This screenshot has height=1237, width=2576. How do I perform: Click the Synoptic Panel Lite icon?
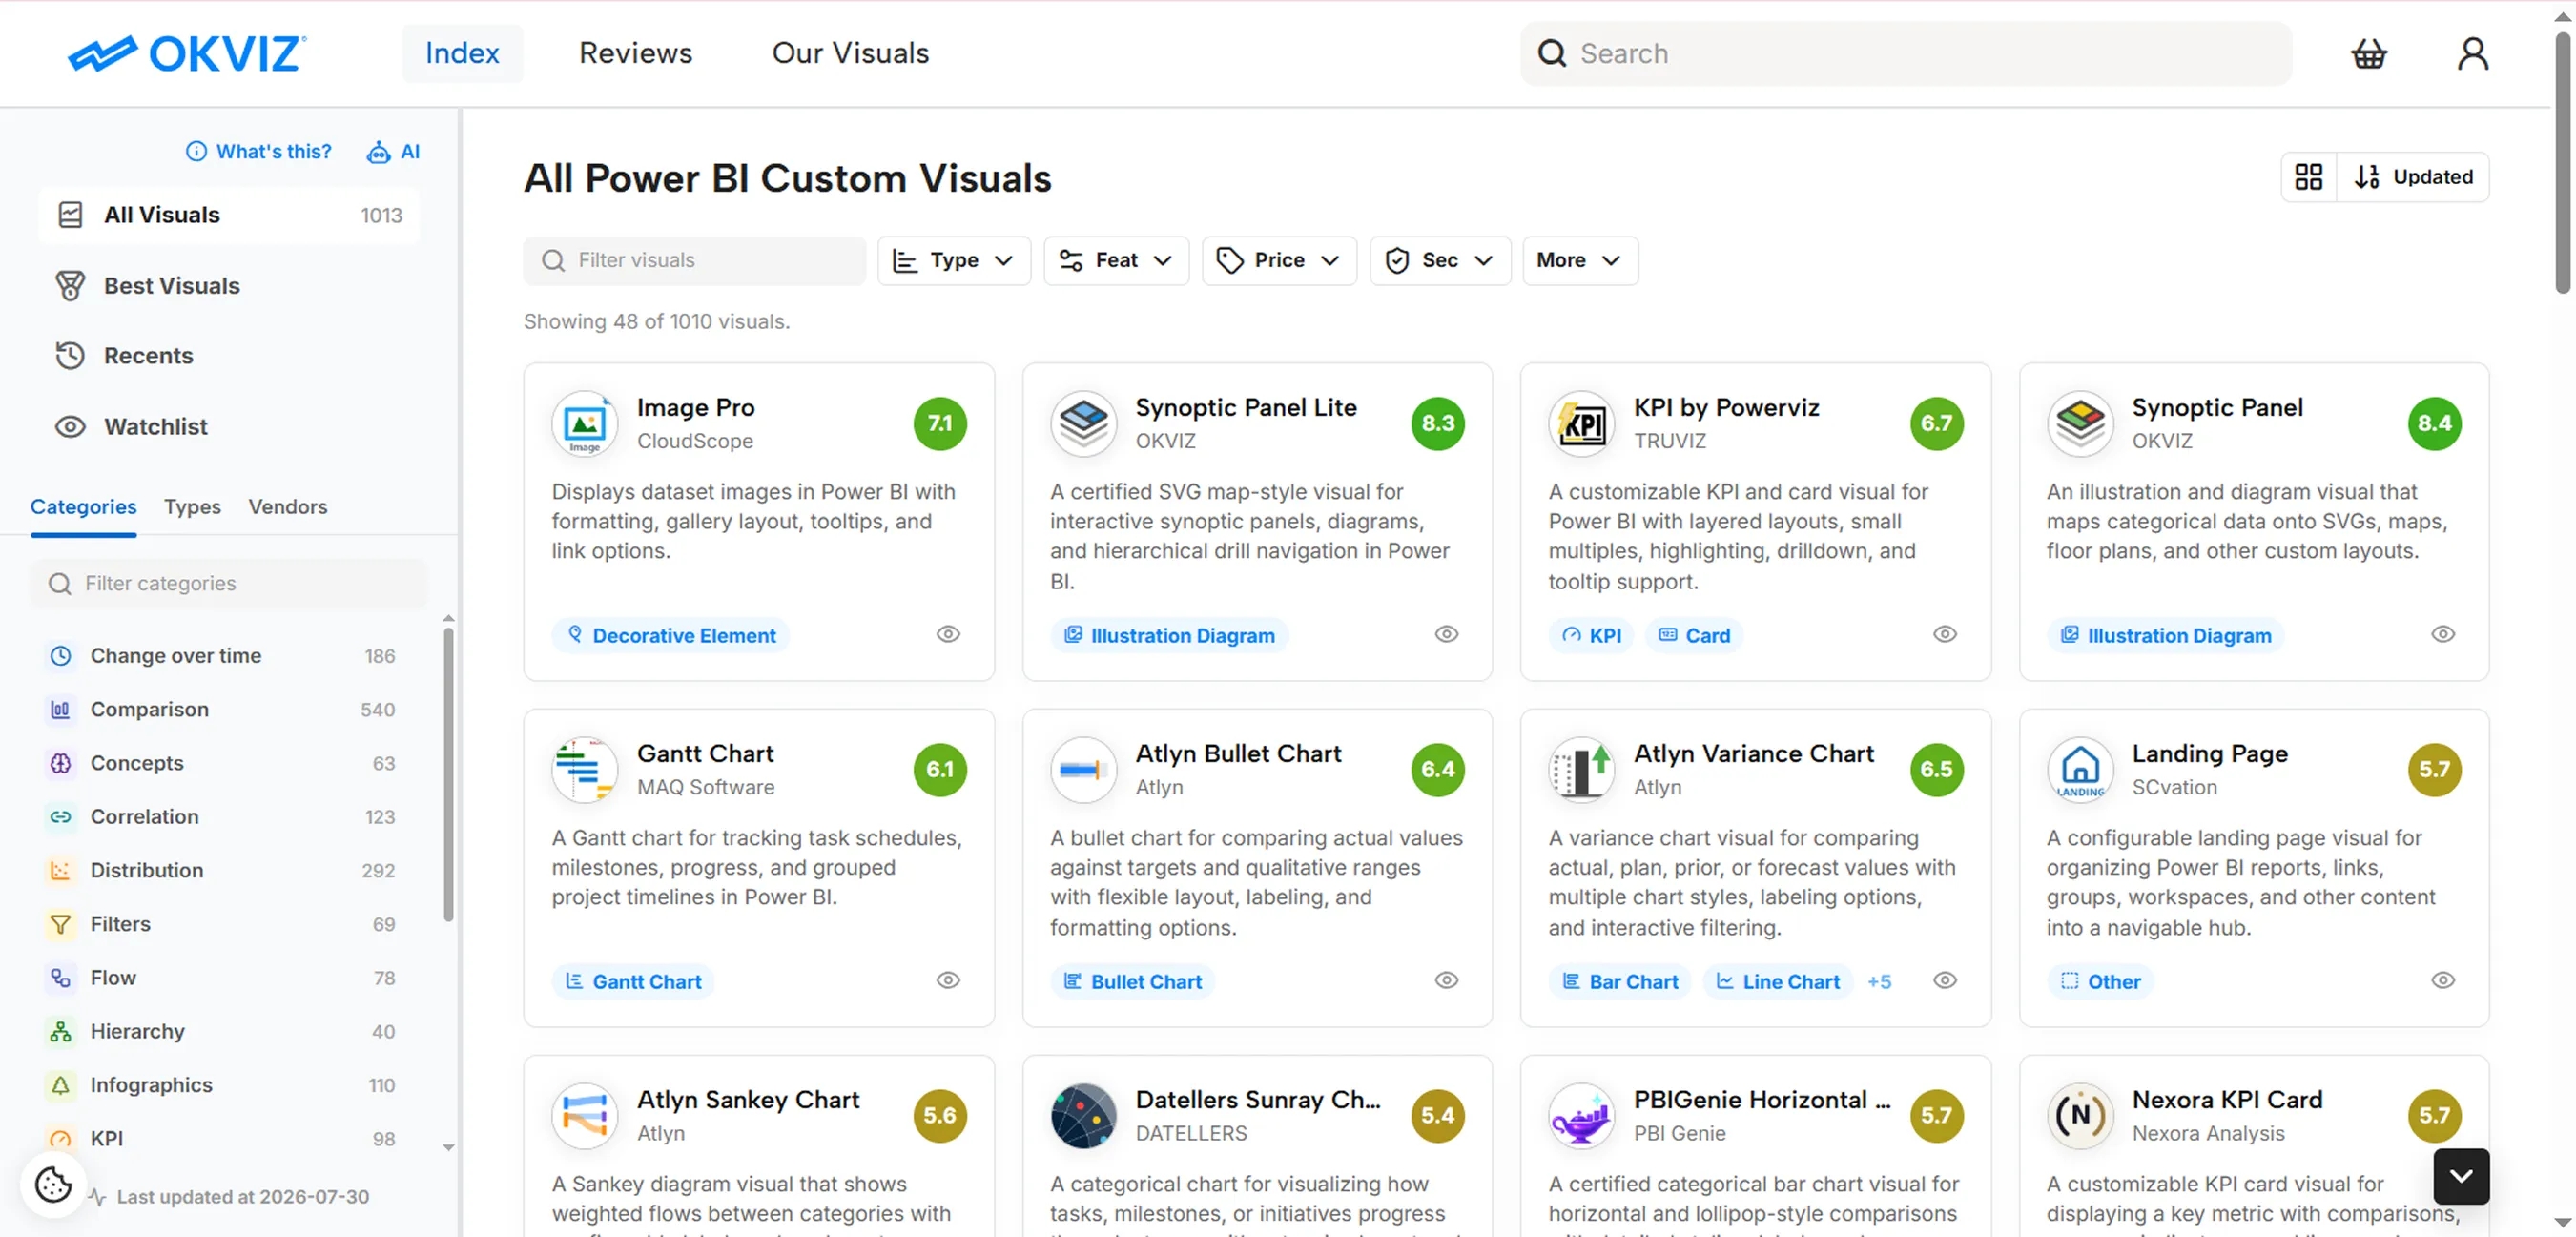1083,424
